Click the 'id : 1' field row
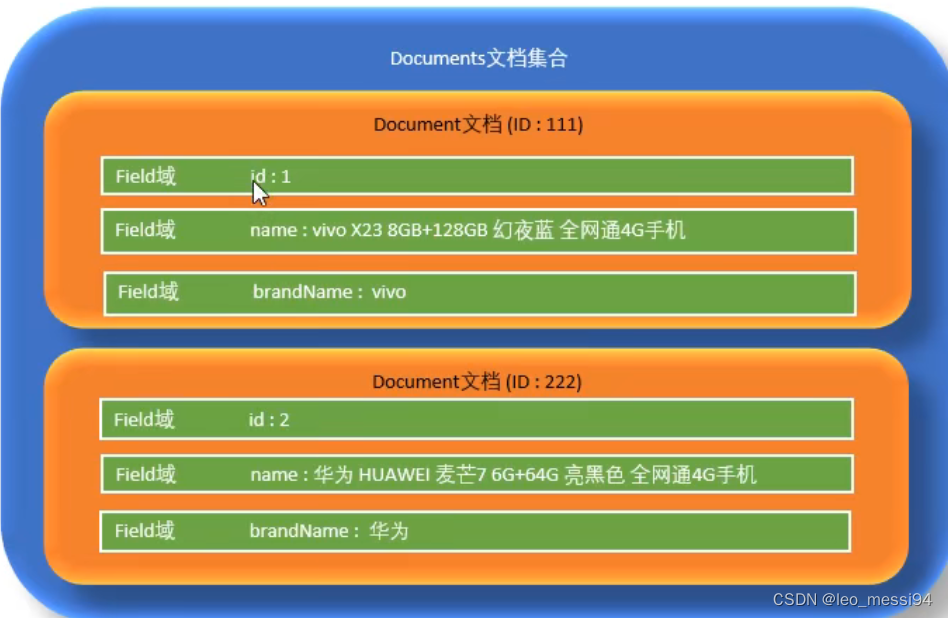The image size is (948, 618). point(477,176)
